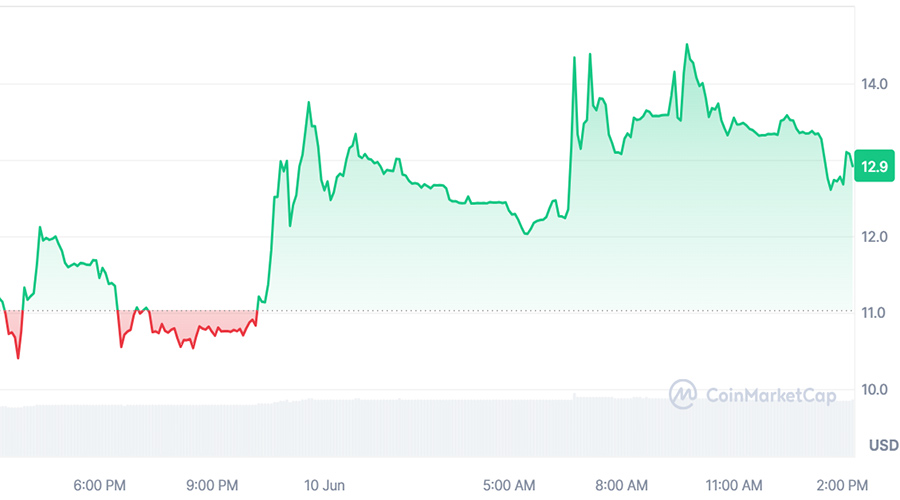Select the 2:00 PM time axis label
This screenshot has width=900, height=500.
tap(840, 486)
